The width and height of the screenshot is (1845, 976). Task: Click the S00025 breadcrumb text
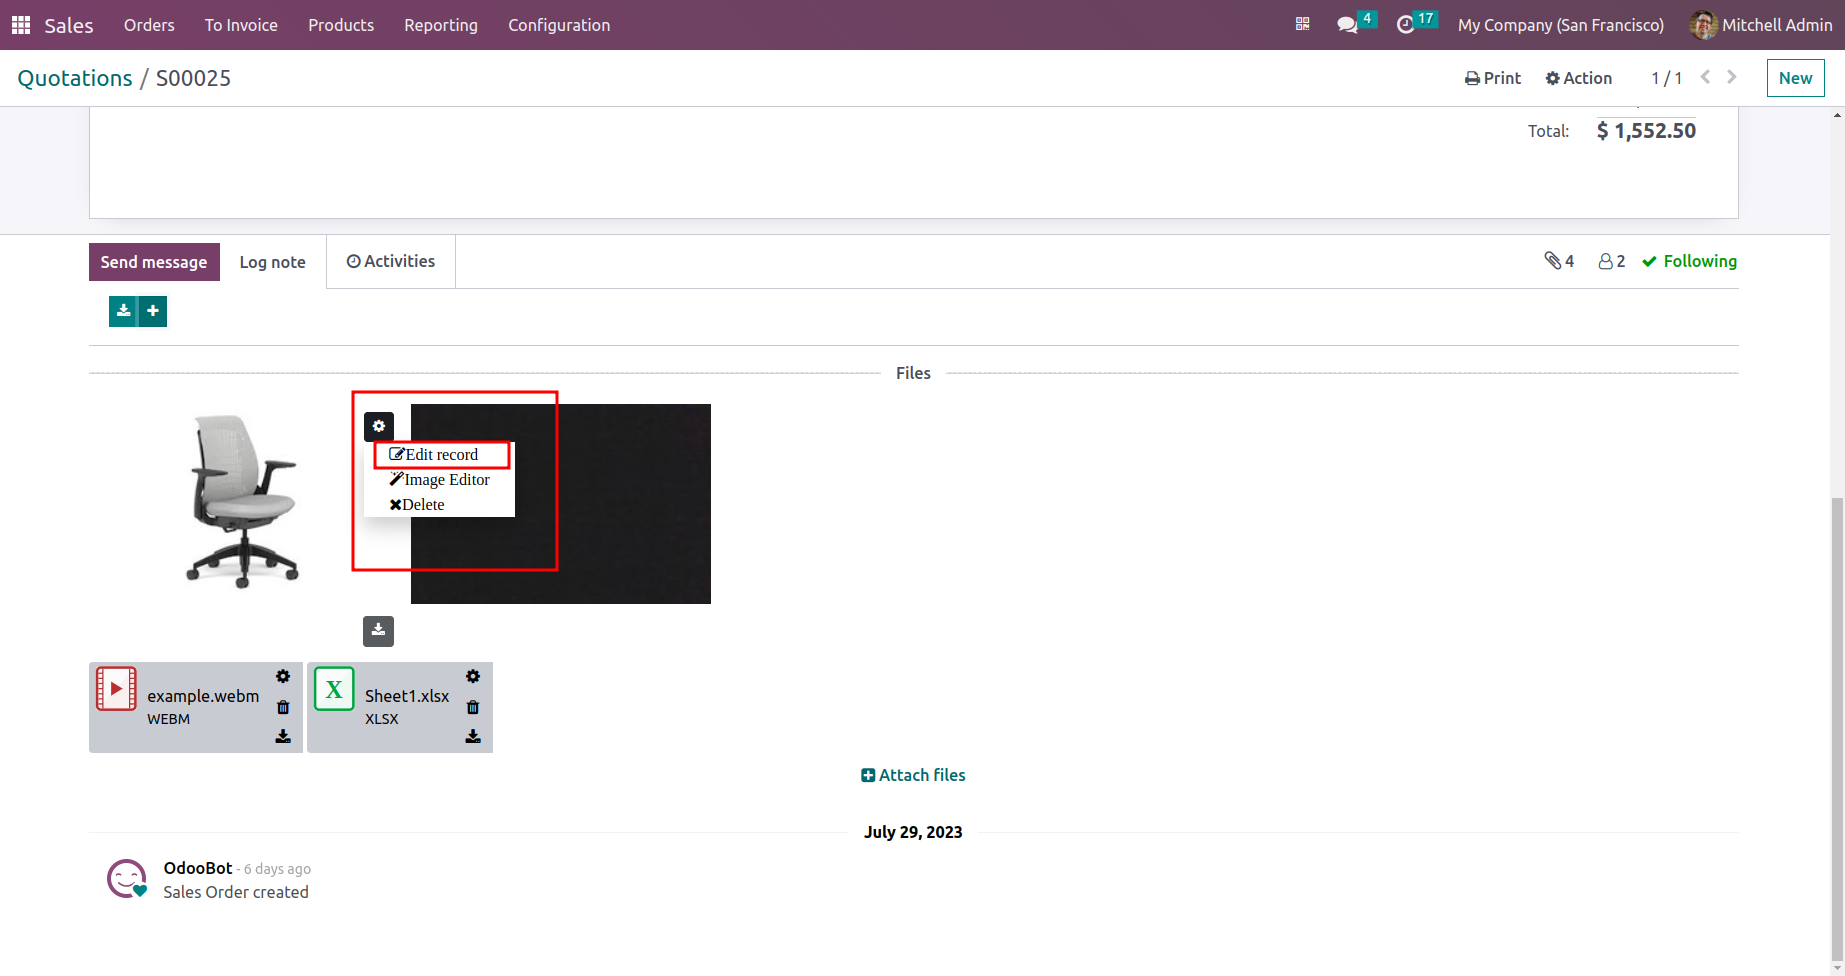tap(193, 78)
